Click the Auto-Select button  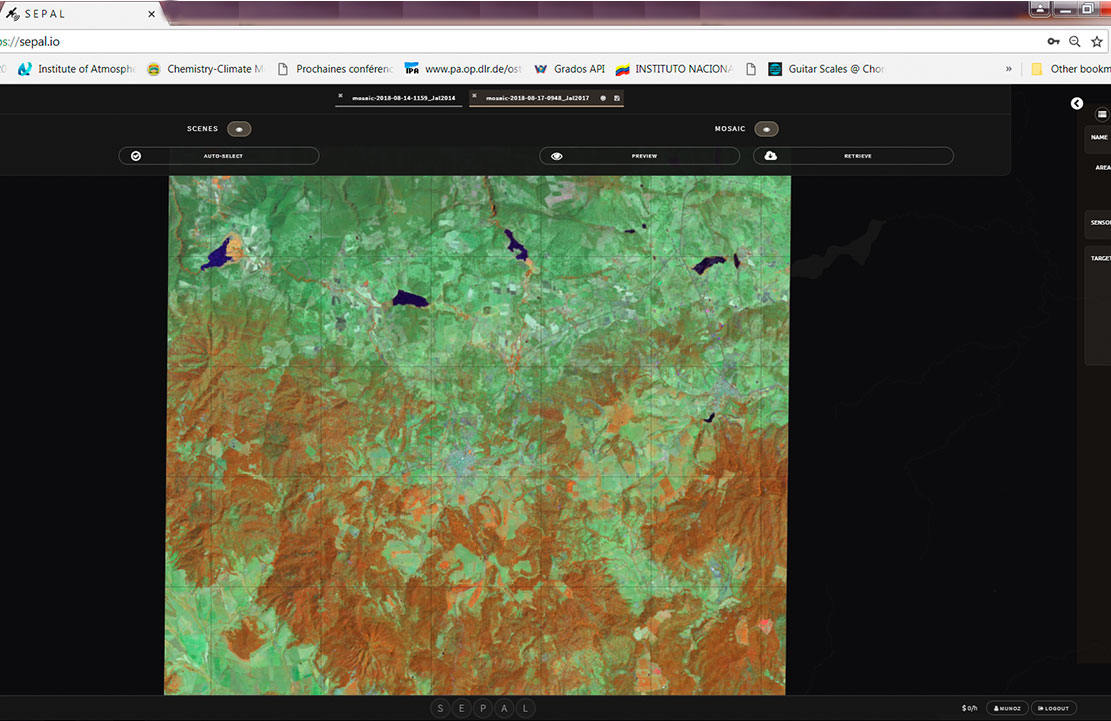[x=219, y=156]
